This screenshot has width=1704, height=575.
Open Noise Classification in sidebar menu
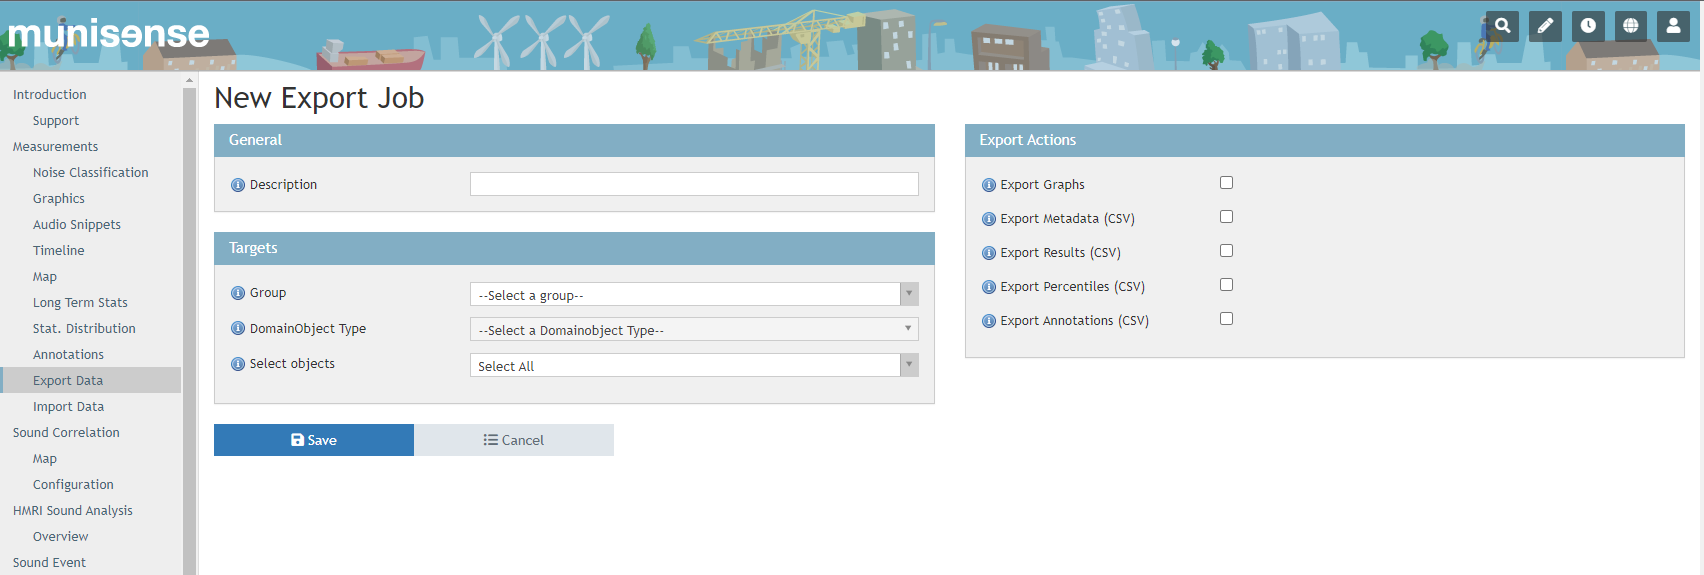[90, 173]
